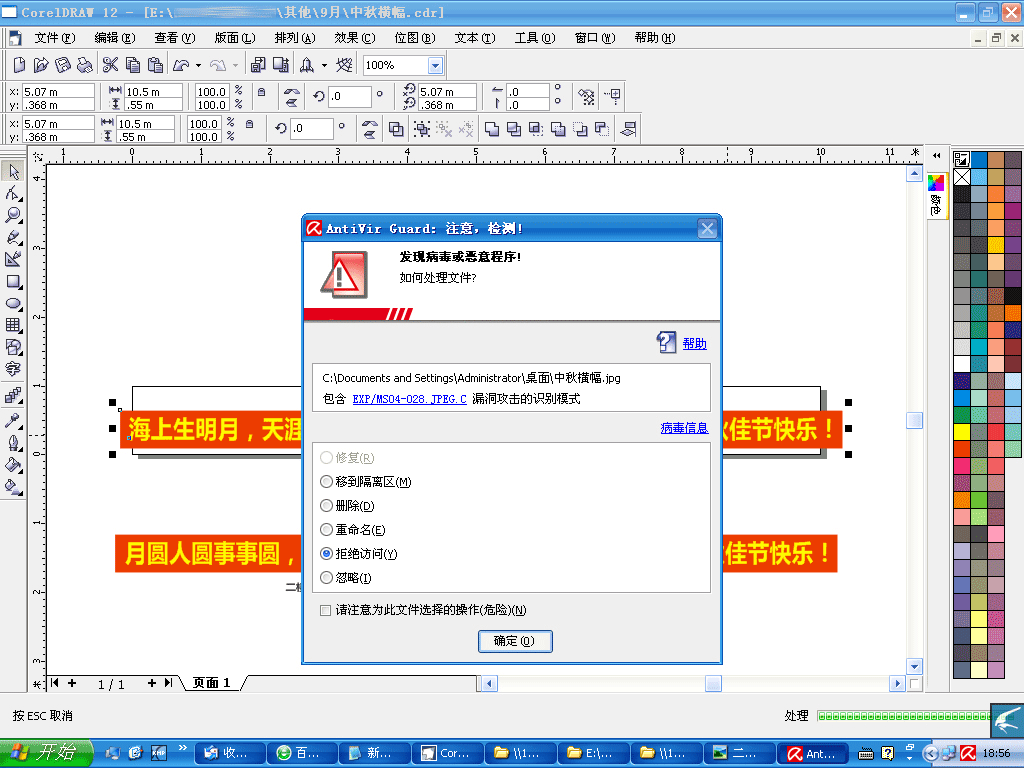
Task: Select the 忽略 radio option
Action: pos(327,577)
